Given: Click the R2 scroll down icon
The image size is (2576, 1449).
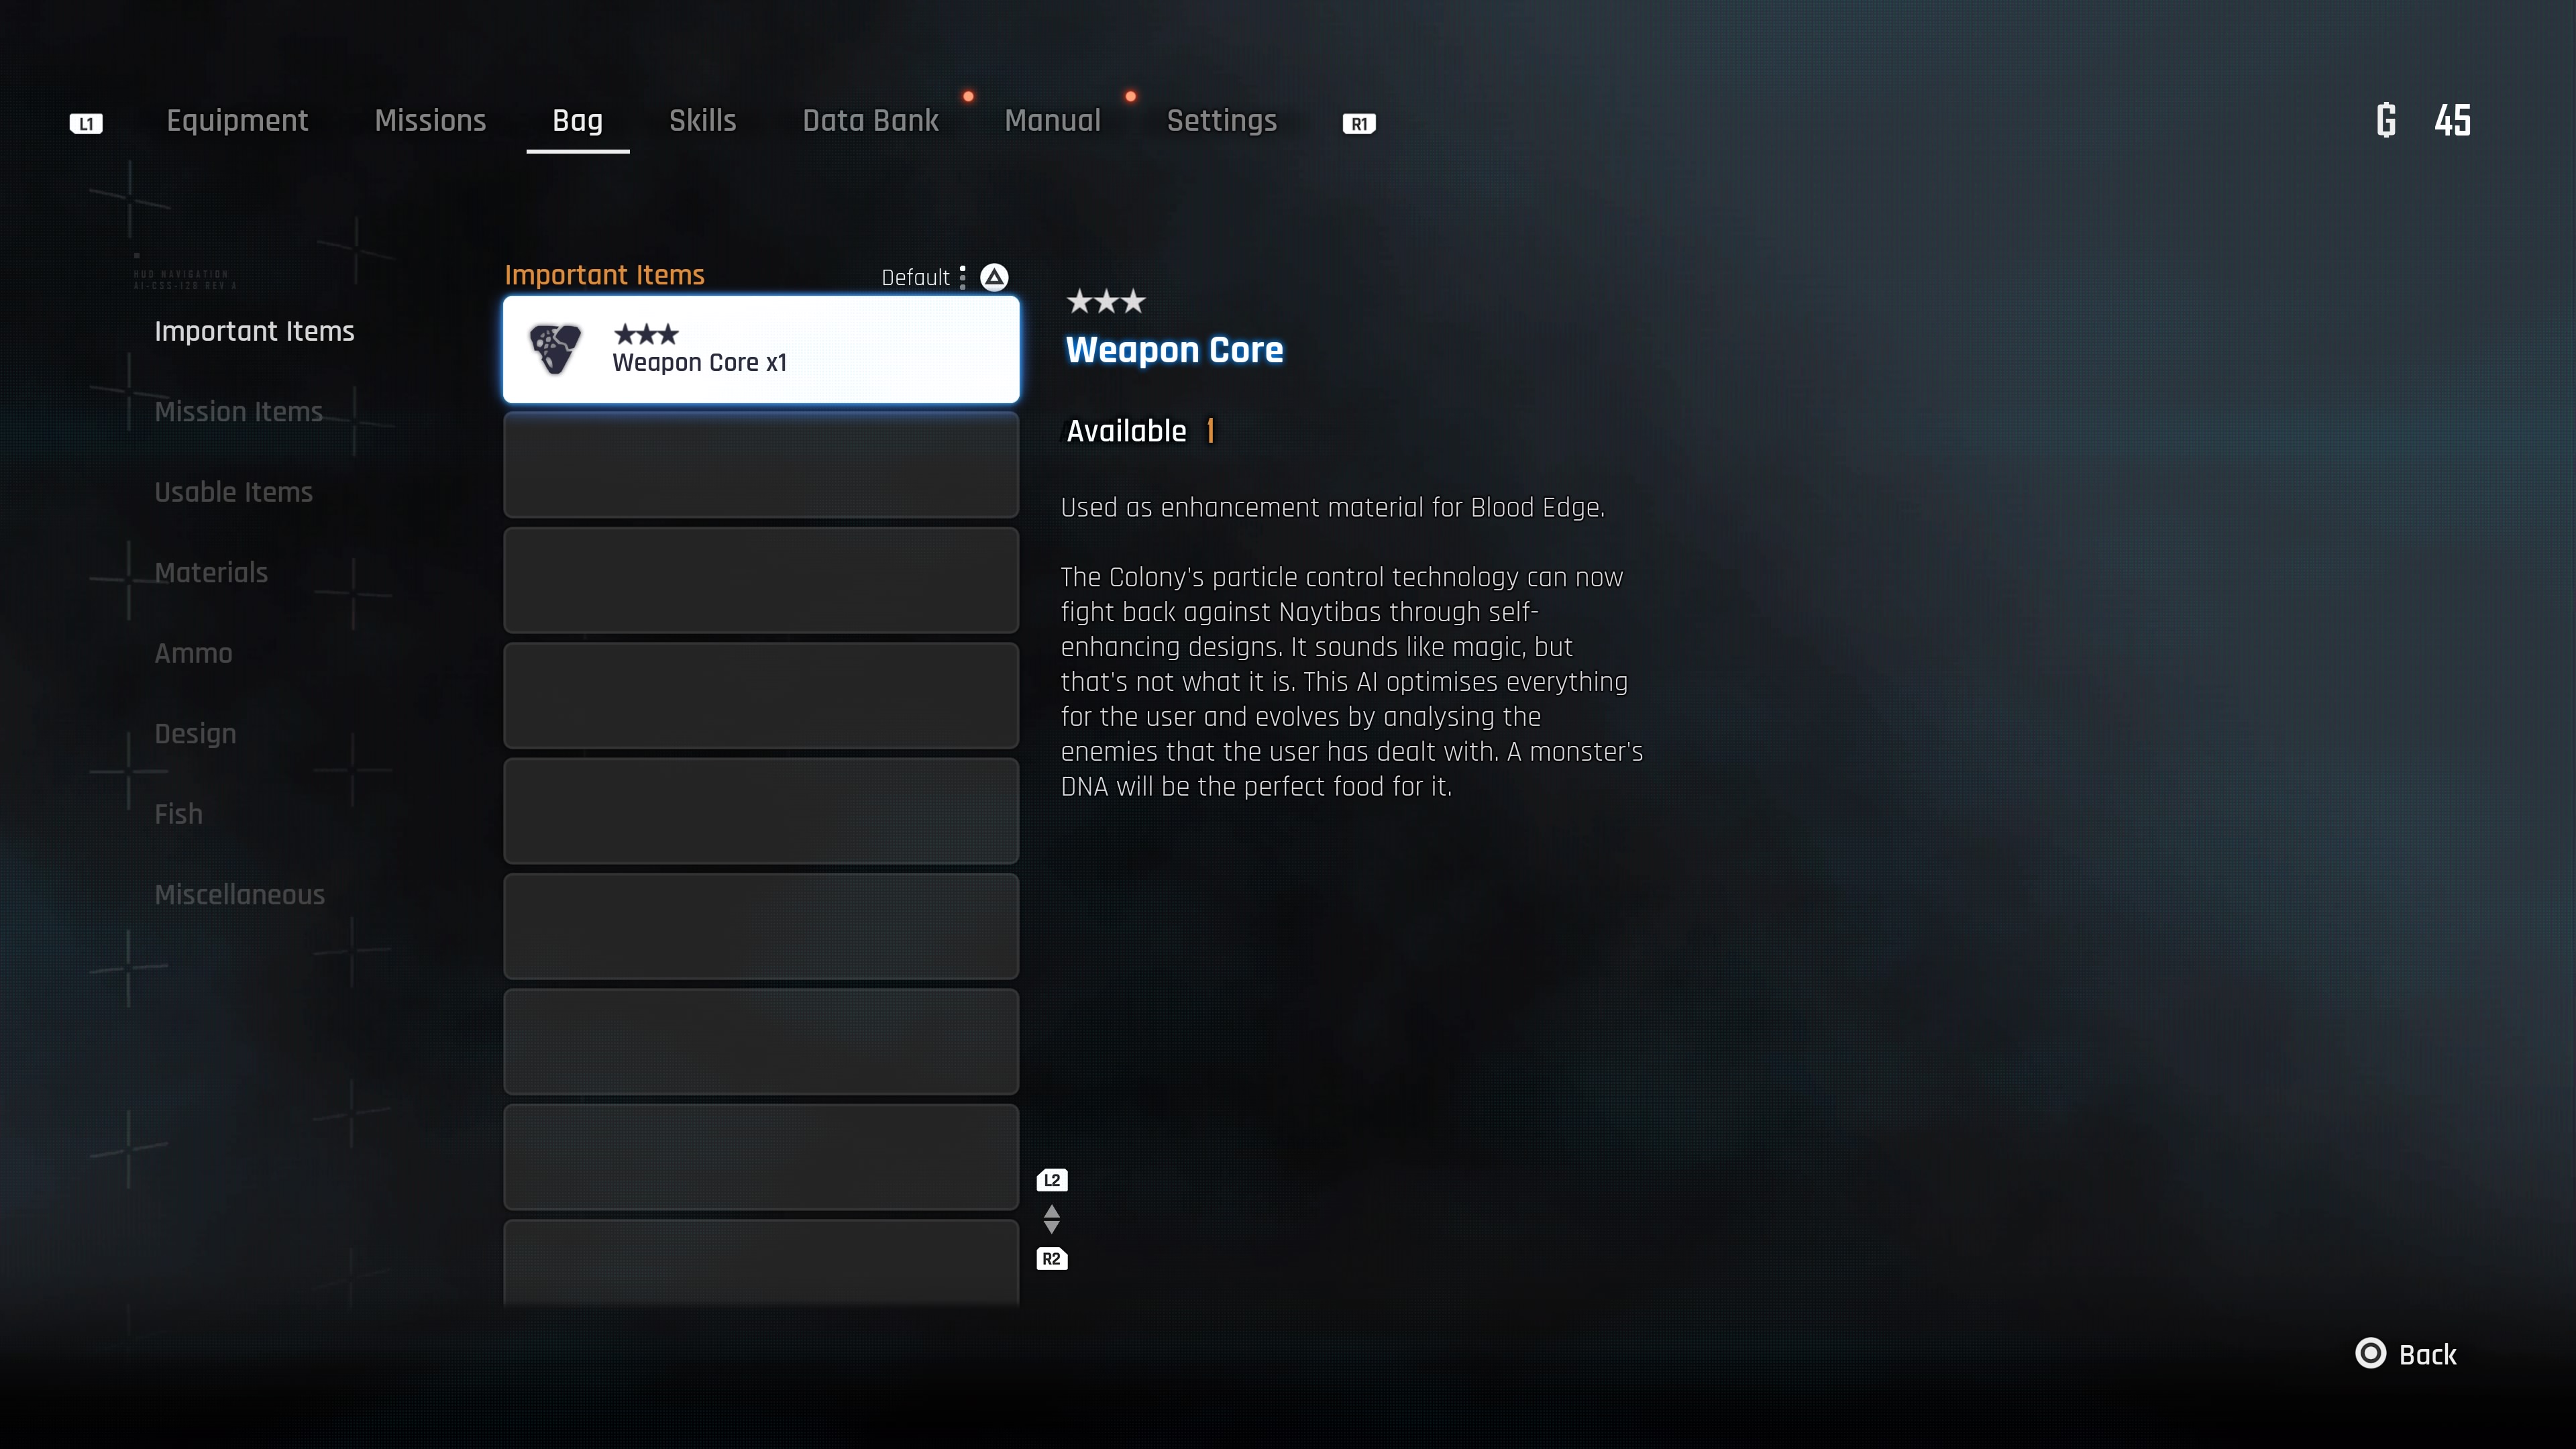Looking at the screenshot, I should [1051, 1258].
